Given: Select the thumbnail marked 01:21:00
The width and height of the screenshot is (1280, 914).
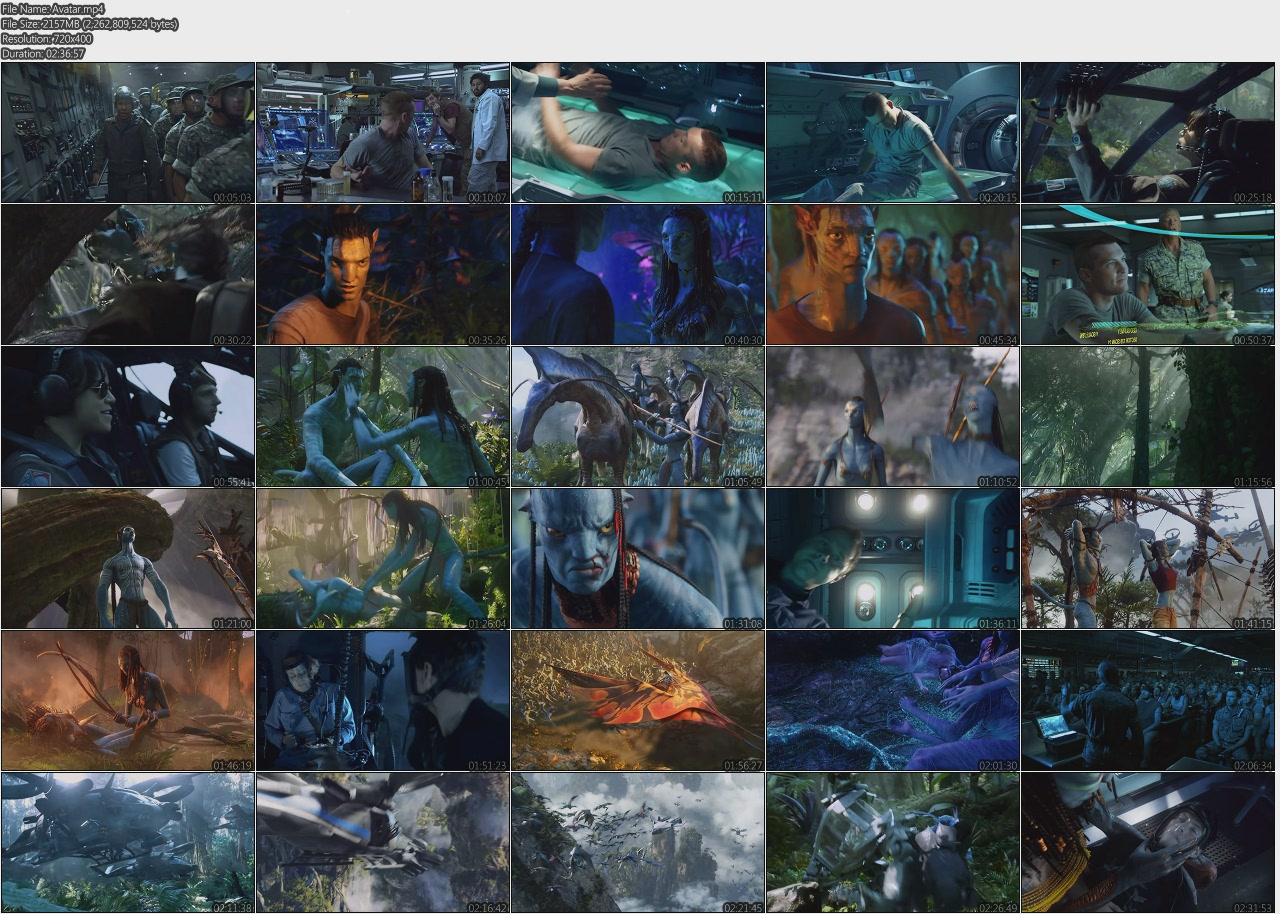Looking at the screenshot, I should click(127, 559).
